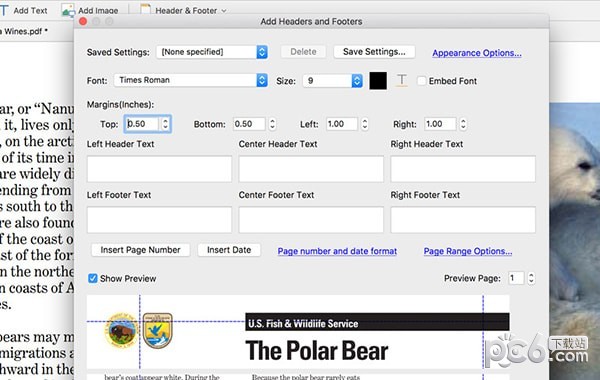Open the Appearance Options link
The width and height of the screenshot is (600, 380).
point(477,53)
